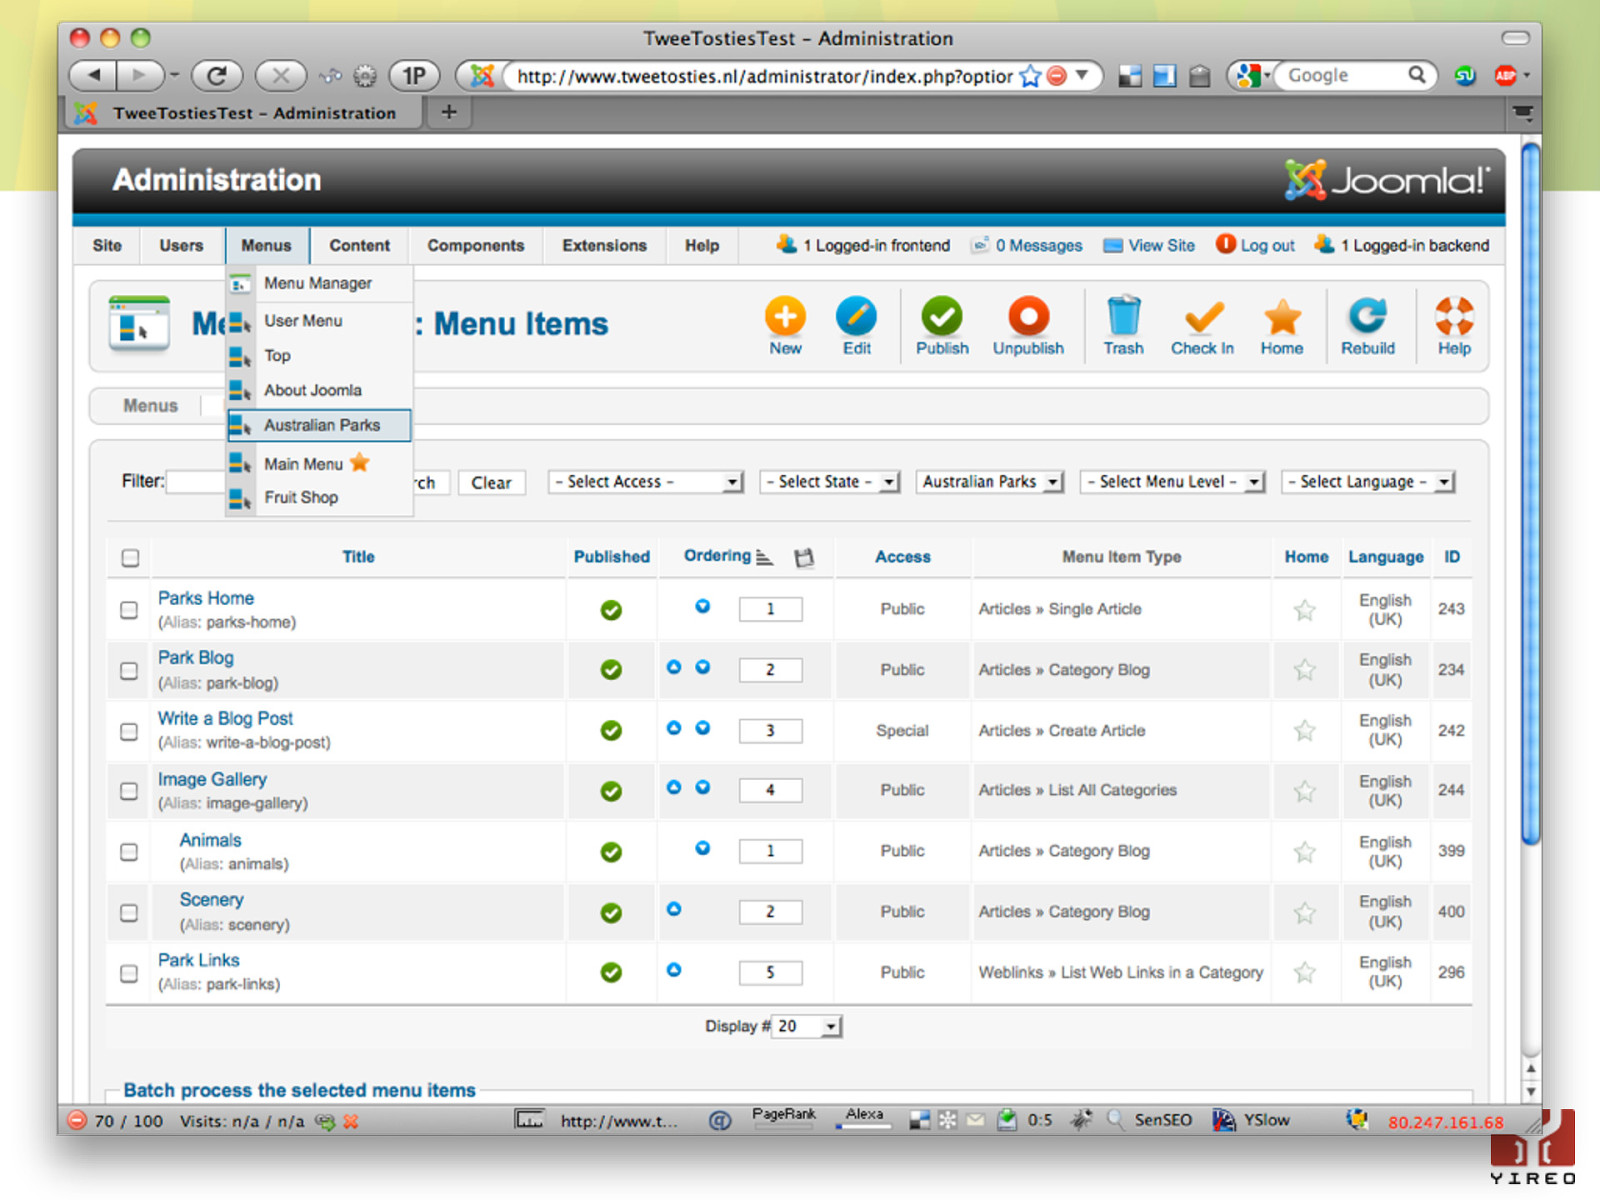Click the page vertical scrollbar thumb
The width and height of the screenshot is (1600, 1200).
click(1530, 495)
